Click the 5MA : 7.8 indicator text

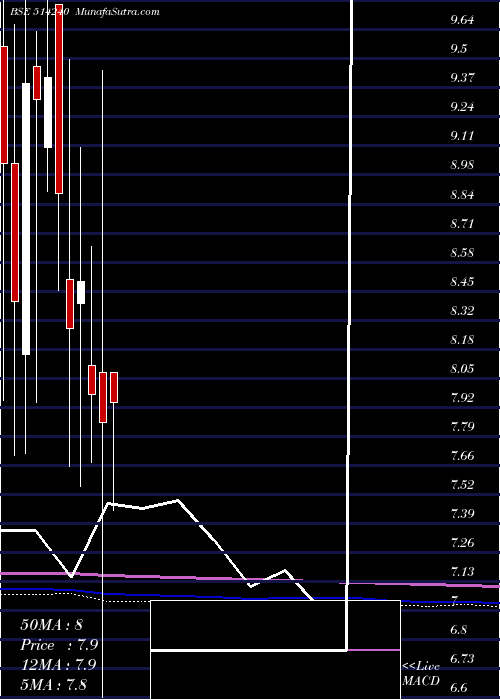54,685
